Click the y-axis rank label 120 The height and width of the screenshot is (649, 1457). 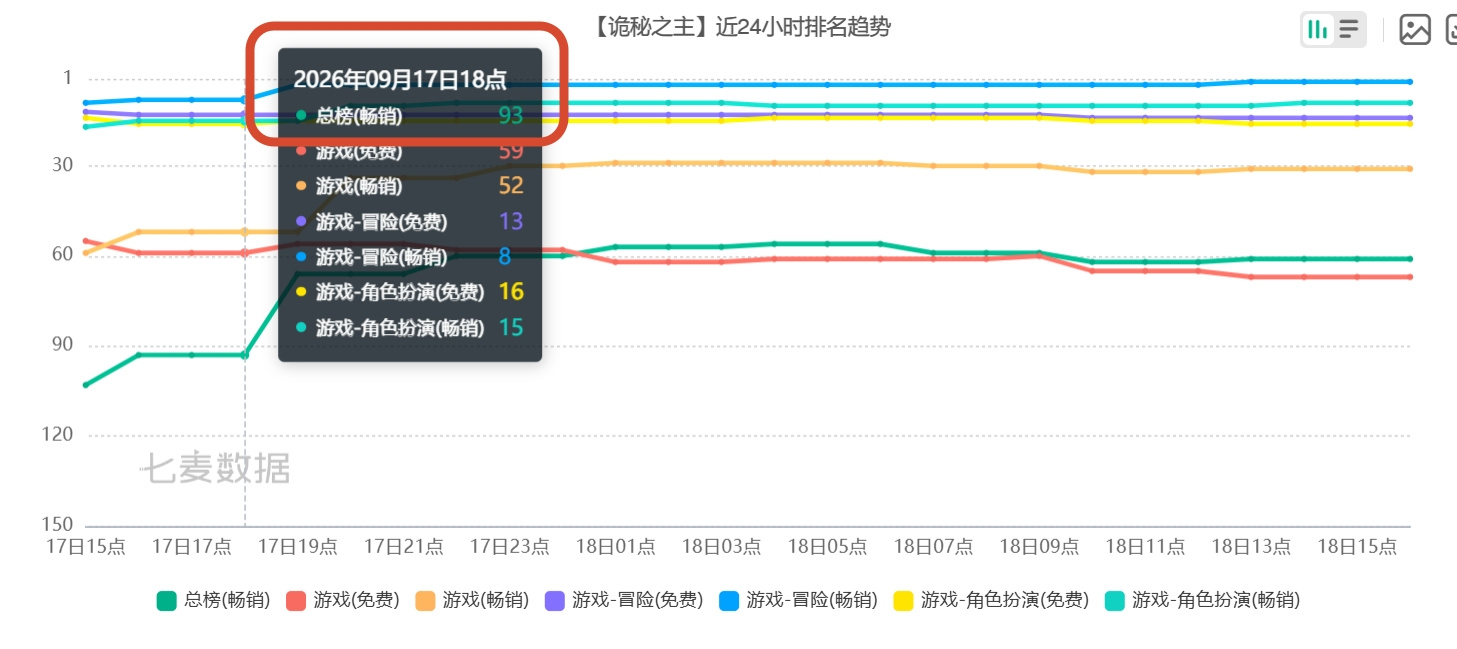click(x=57, y=435)
